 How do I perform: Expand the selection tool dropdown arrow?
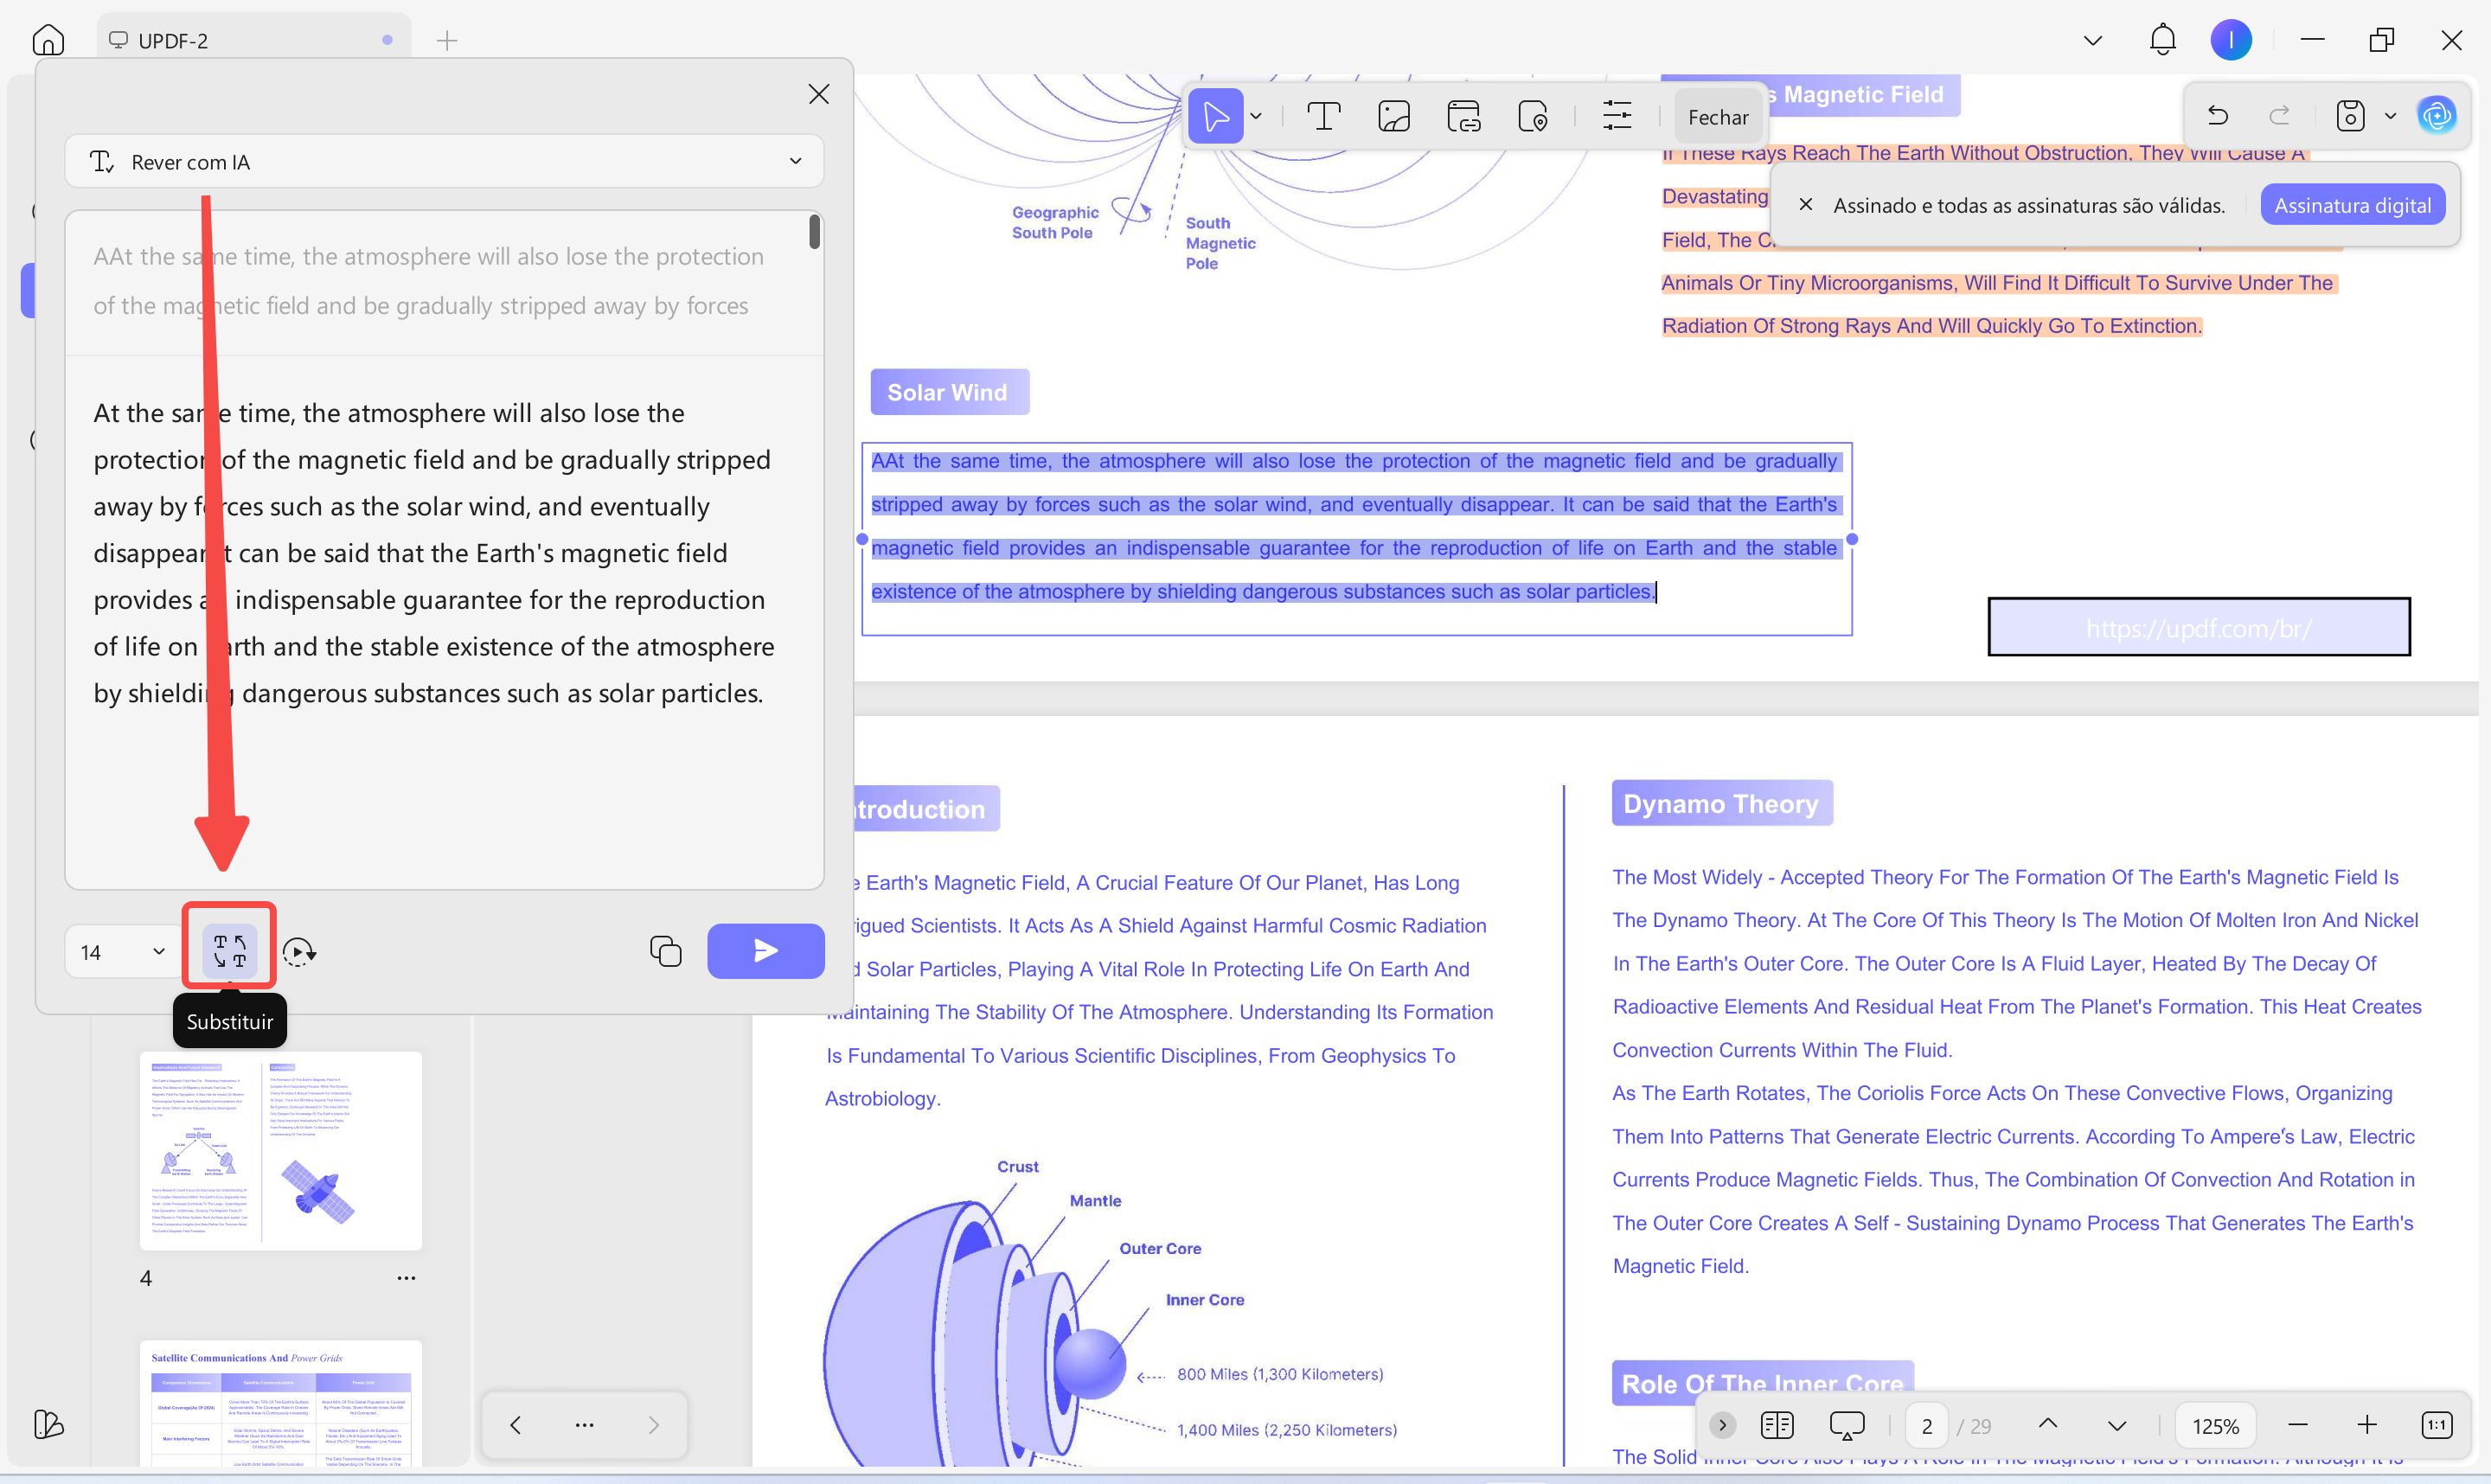[1256, 116]
